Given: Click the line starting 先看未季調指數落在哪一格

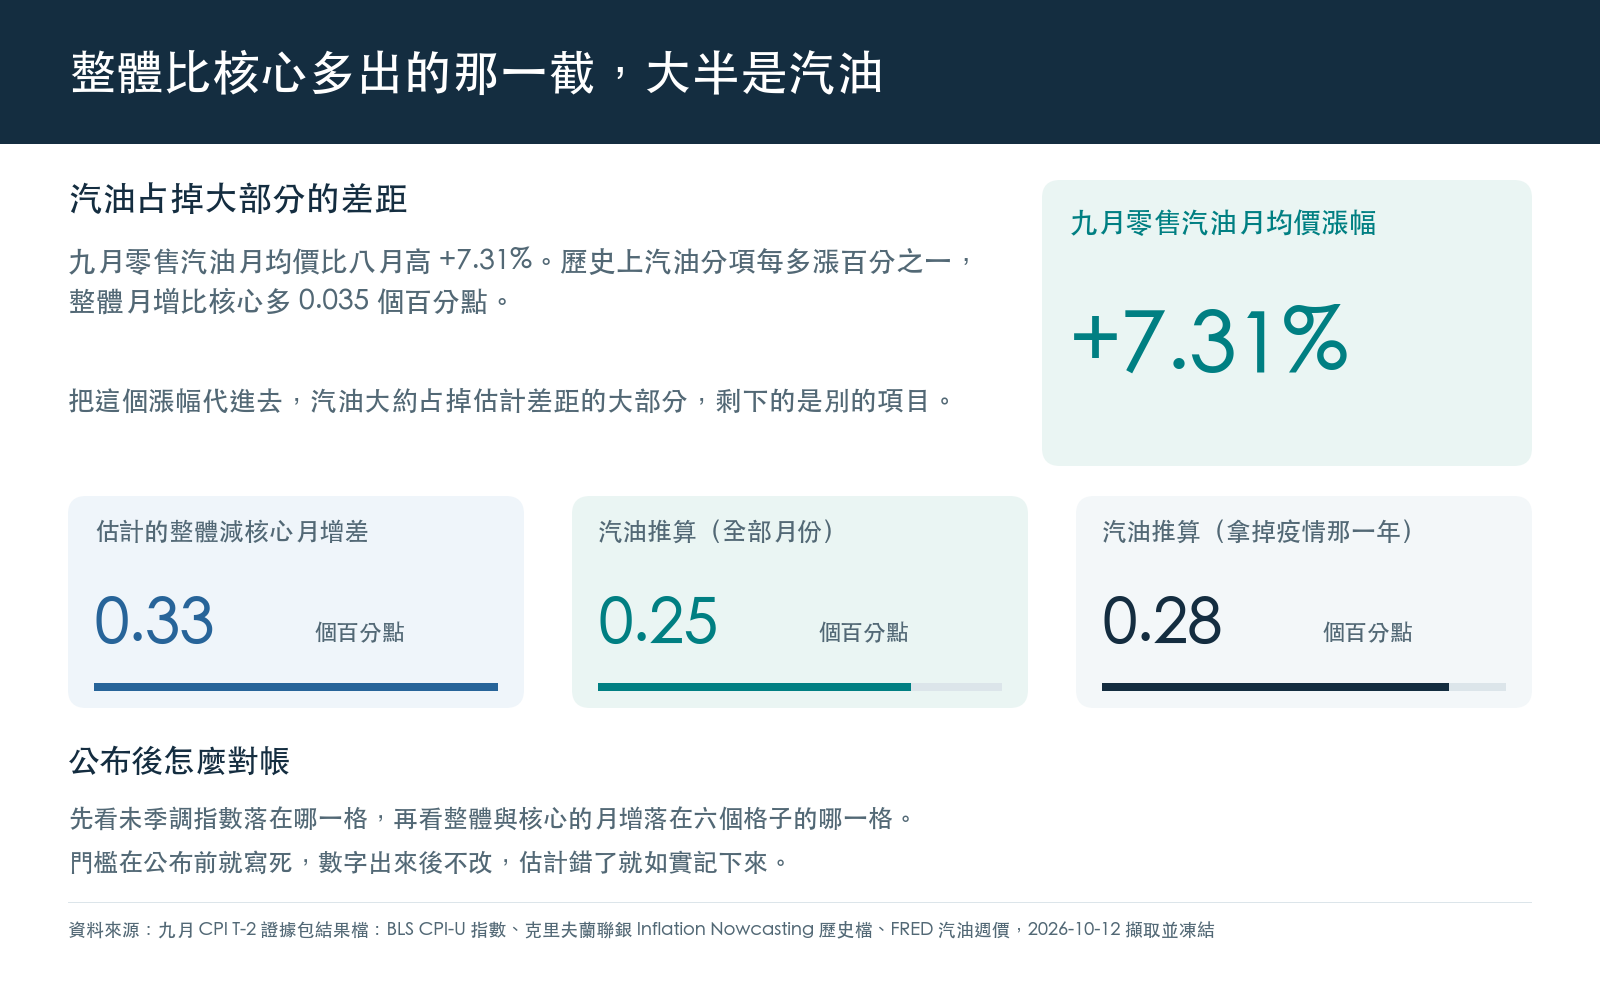Looking at the screenshot, I should [491, 819].
